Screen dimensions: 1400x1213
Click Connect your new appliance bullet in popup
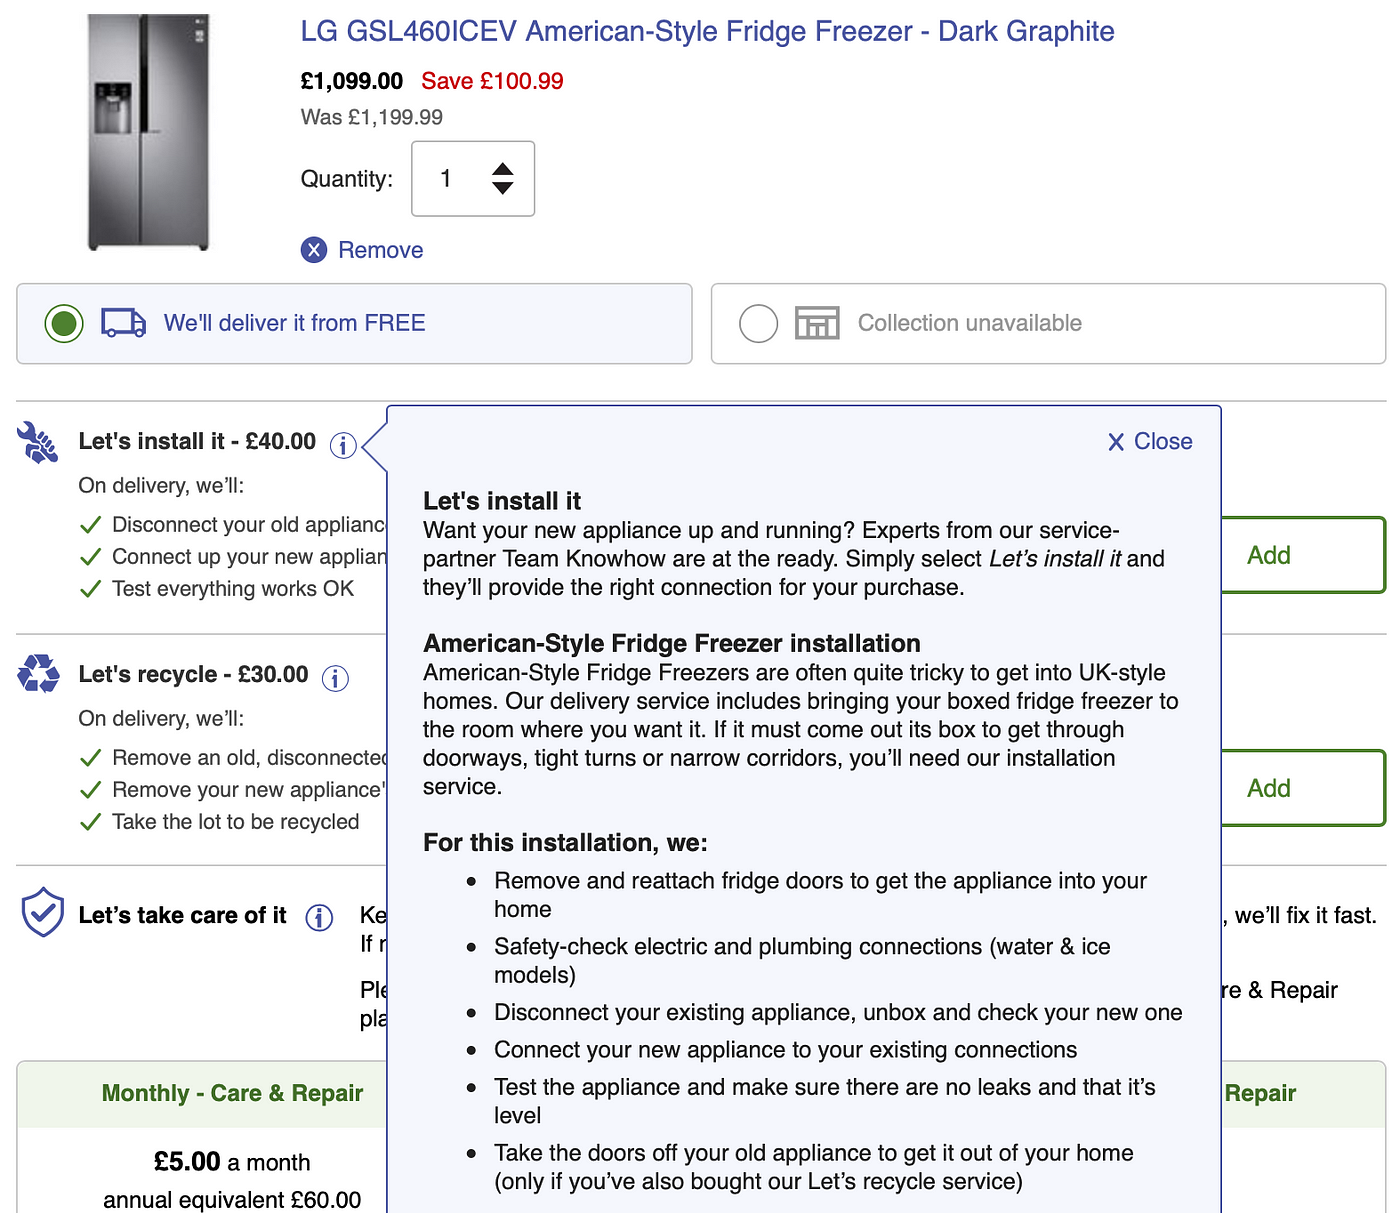785,1049
